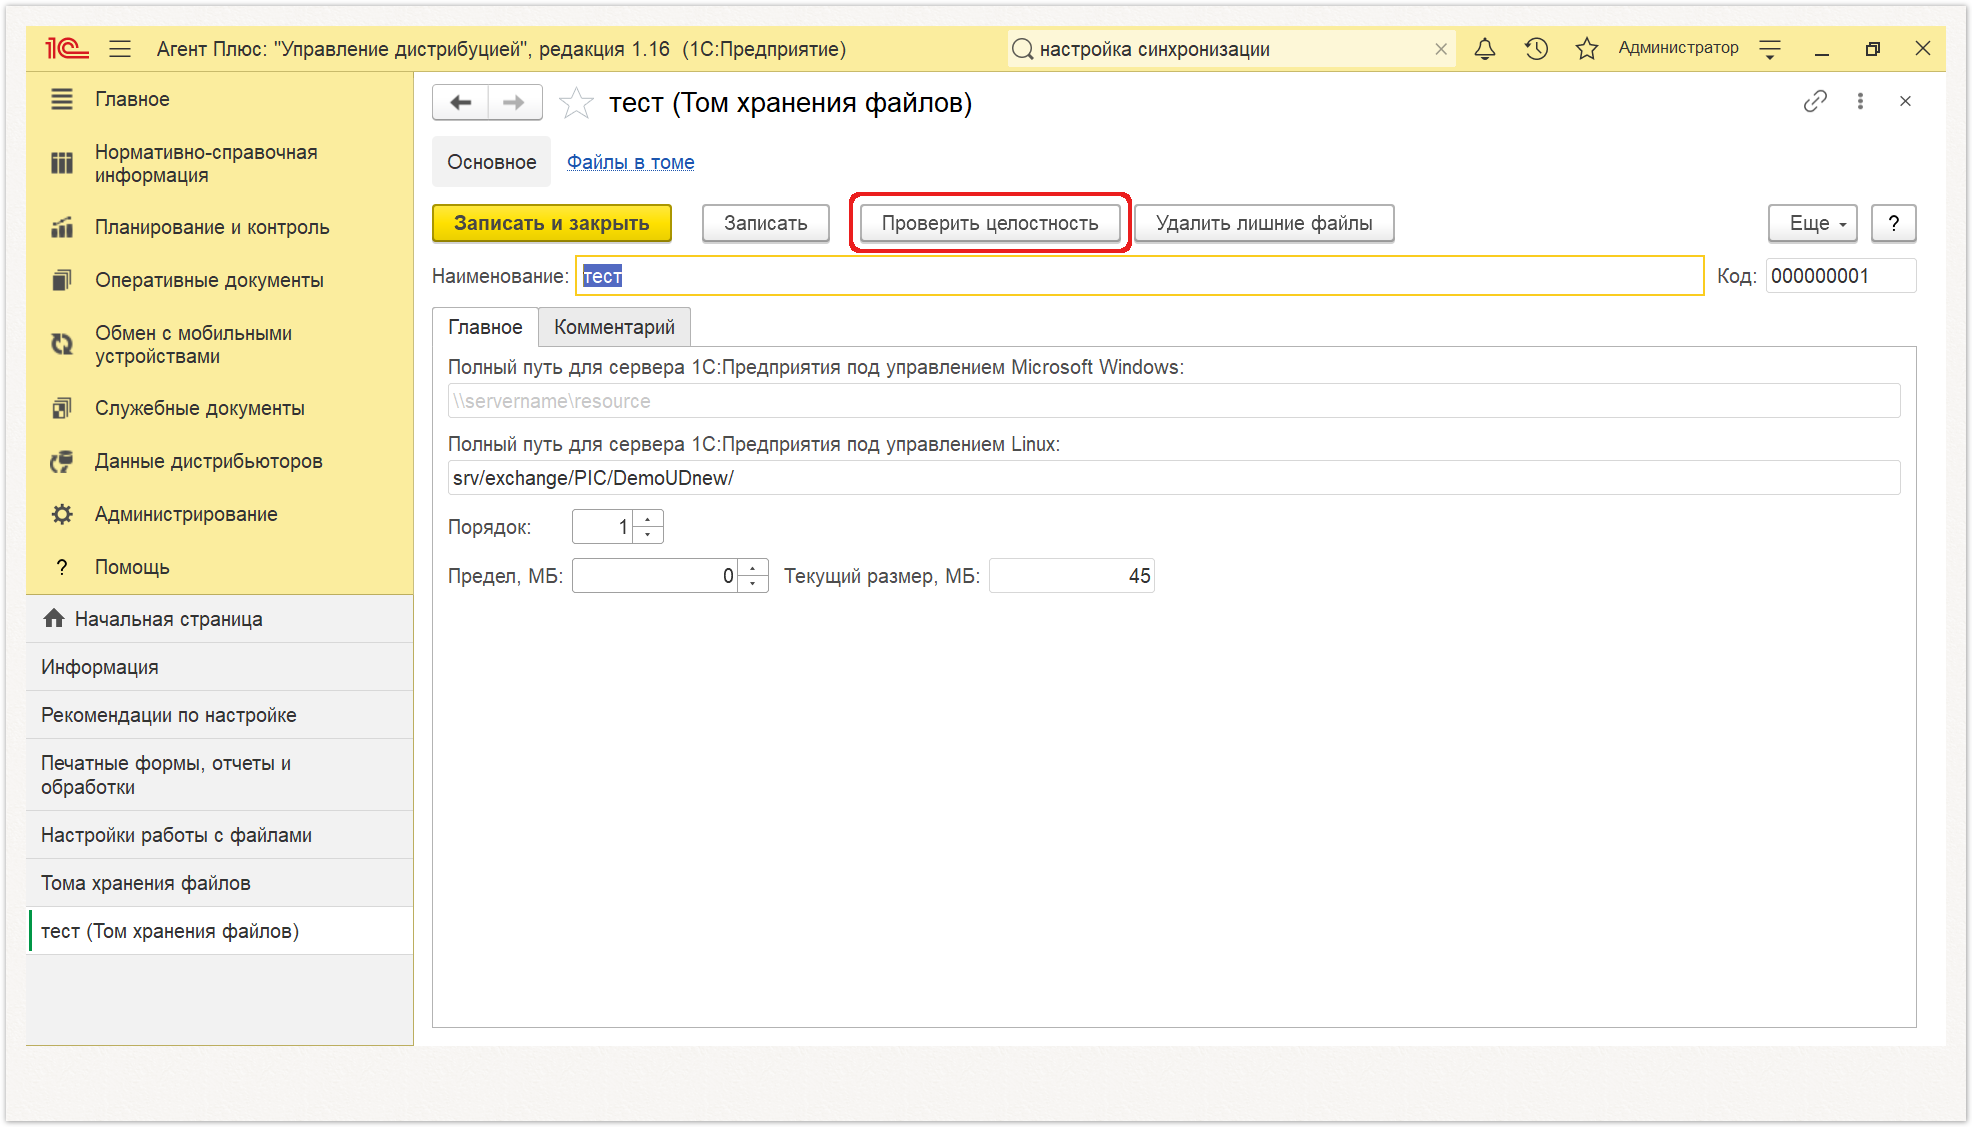Open Данные дистрибьюторов section

tap(220, 461)
